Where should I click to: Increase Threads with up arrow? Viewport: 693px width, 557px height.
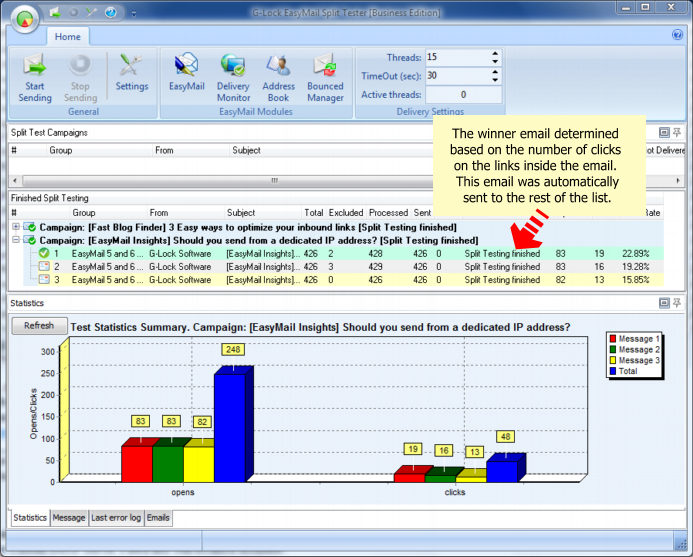(495, 53)
